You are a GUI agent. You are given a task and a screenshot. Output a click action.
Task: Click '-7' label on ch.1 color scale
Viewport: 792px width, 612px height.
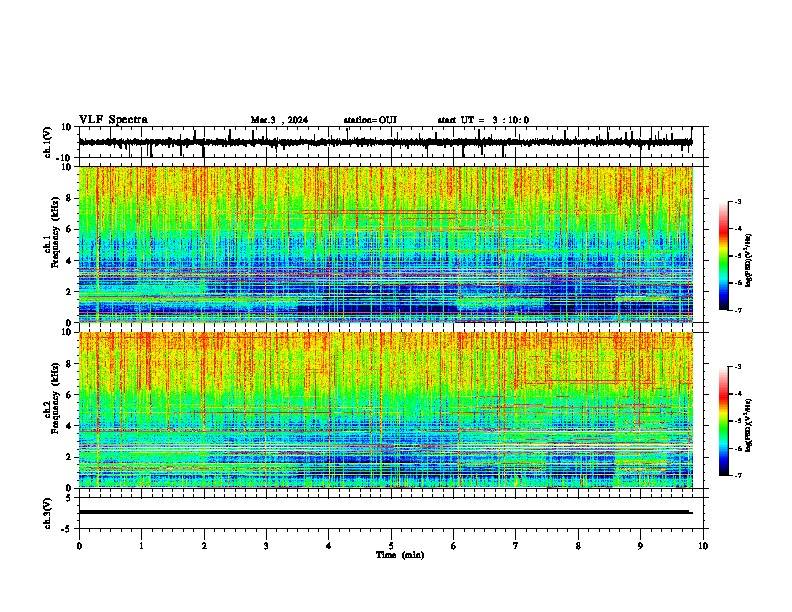click(x=738, y=310)
